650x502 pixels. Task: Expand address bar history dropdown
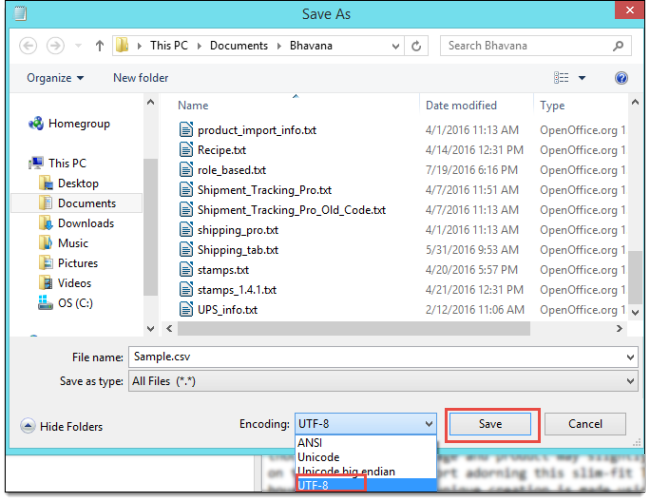coord(395,46)
